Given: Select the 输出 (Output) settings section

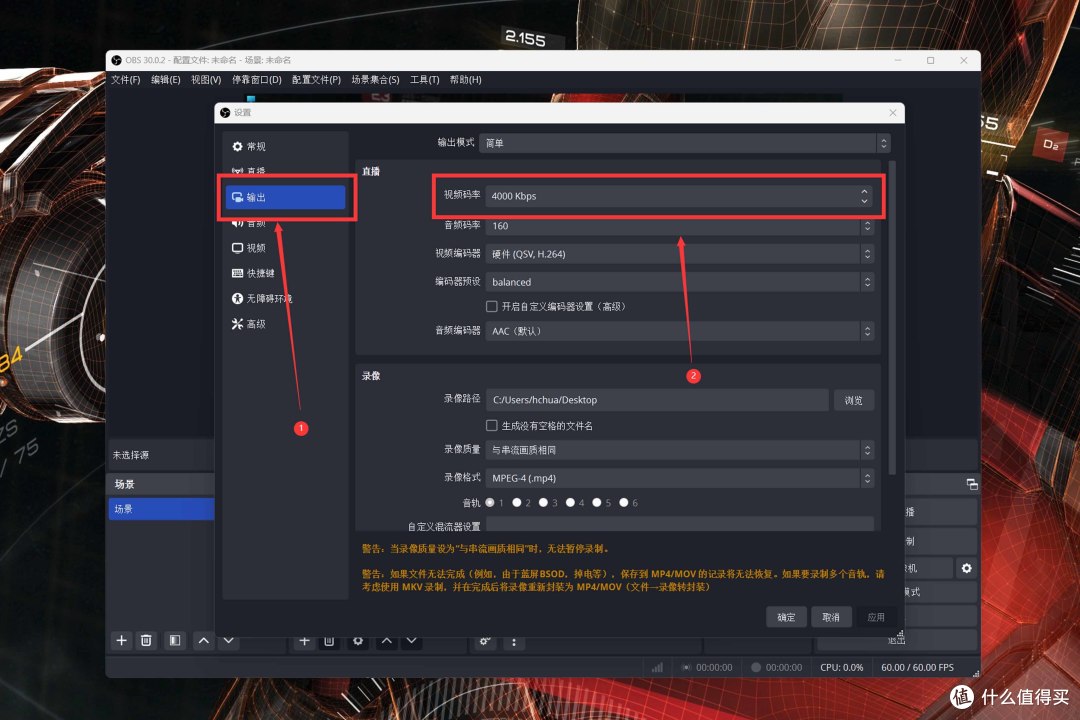Looking at the screenshot, I should click(285, 197).
